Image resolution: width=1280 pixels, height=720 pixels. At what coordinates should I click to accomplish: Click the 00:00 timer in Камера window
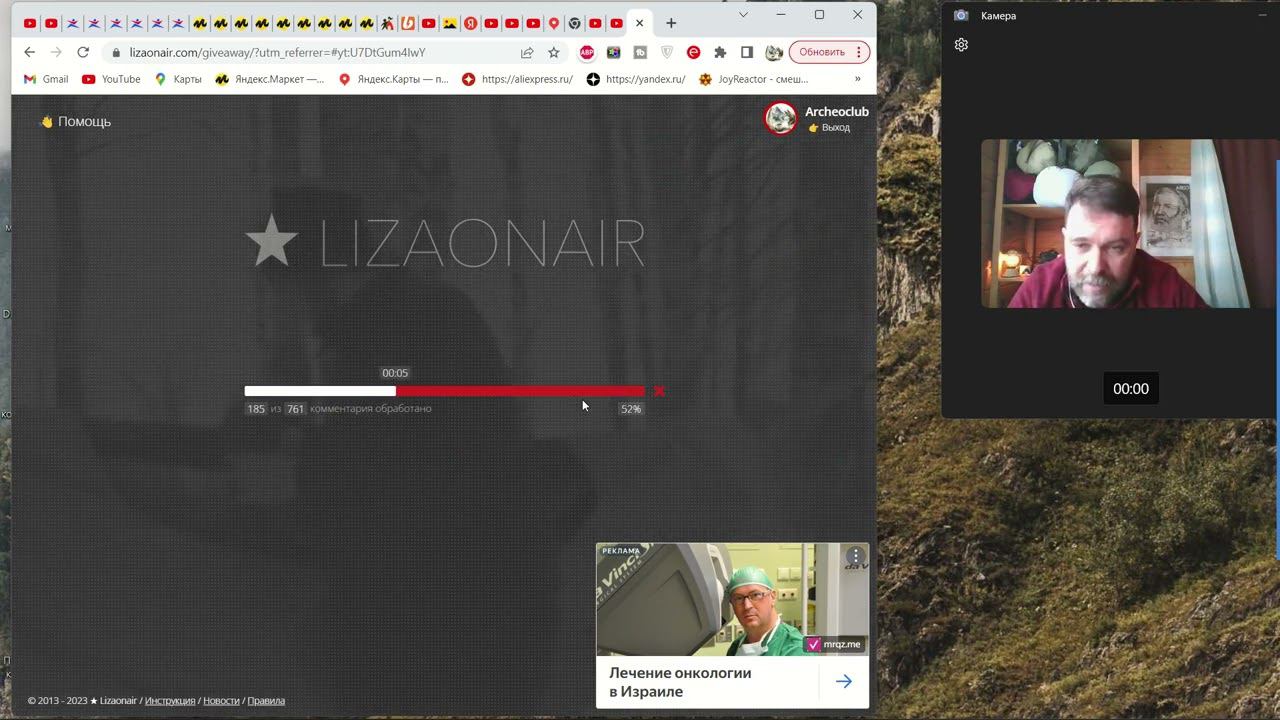1131,389
